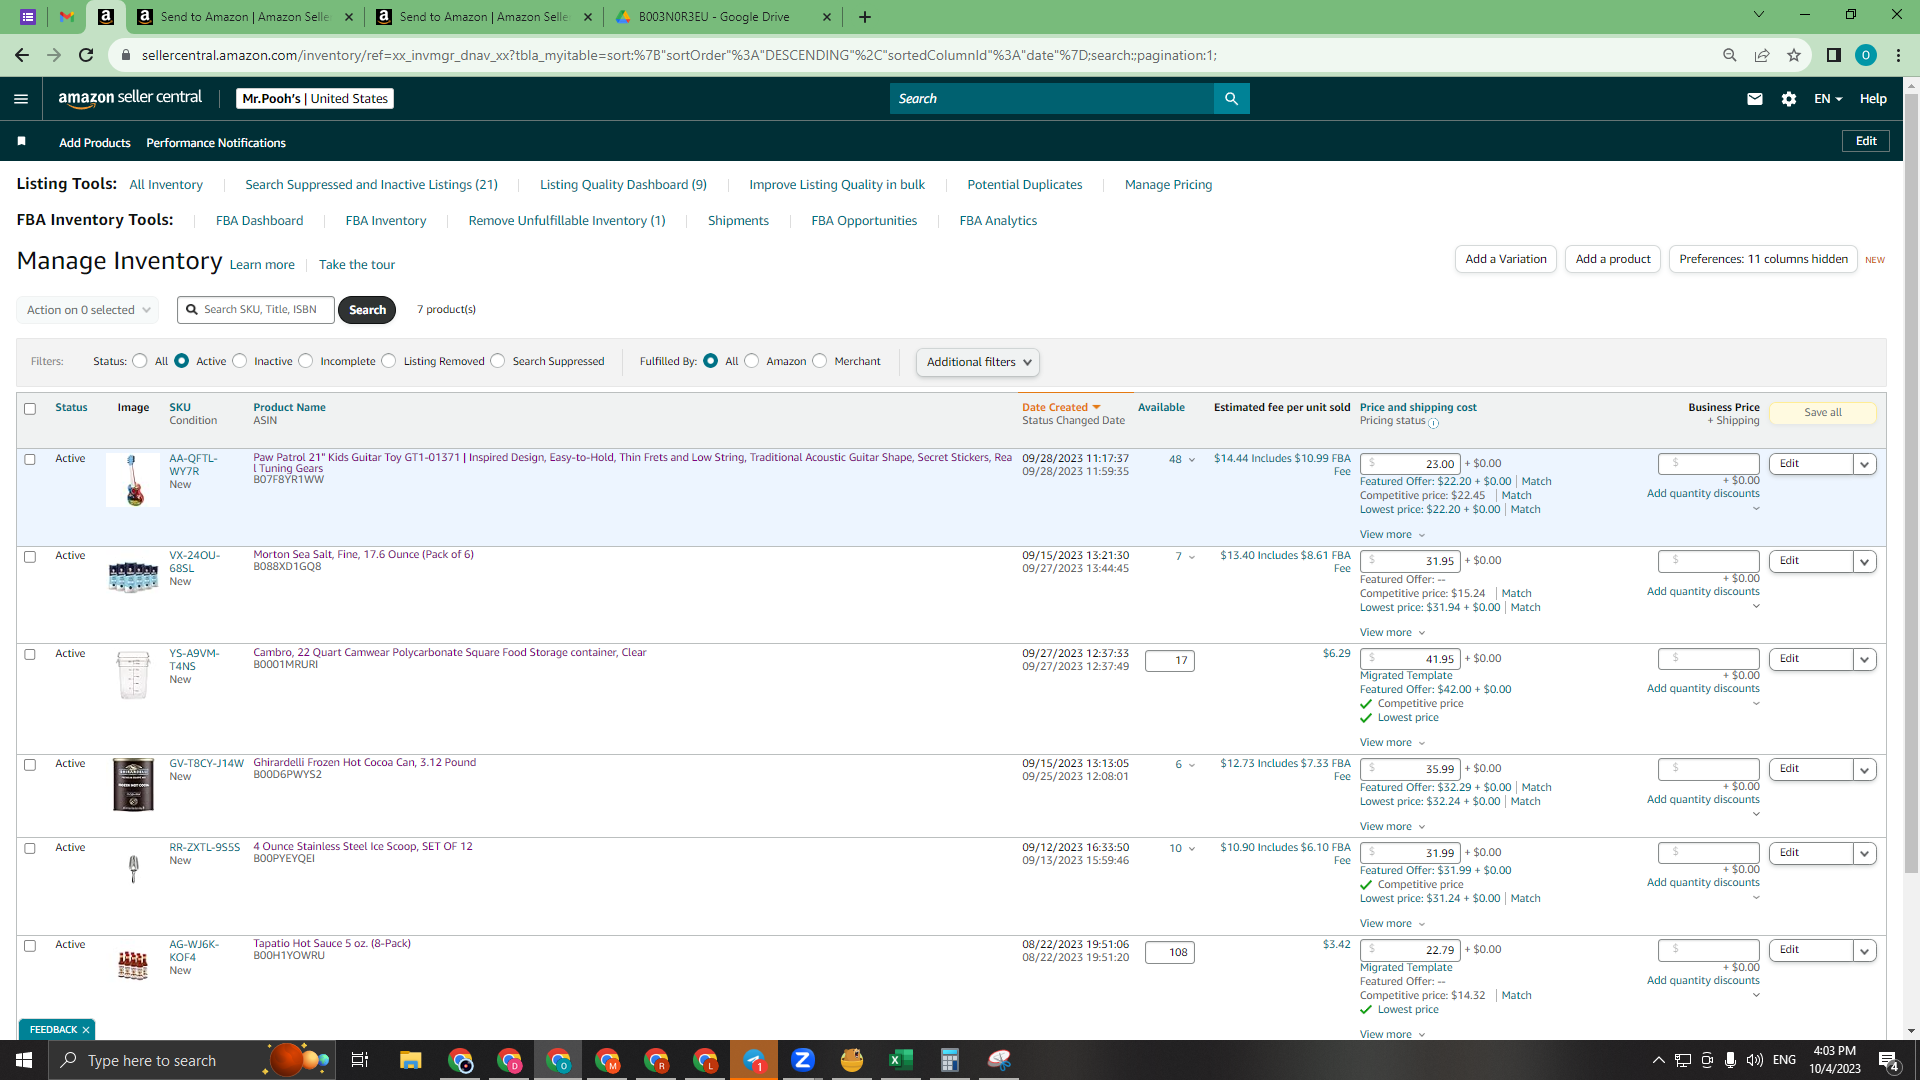
Task: Select the Incomplete status radio button
Action: coord(306,361)
